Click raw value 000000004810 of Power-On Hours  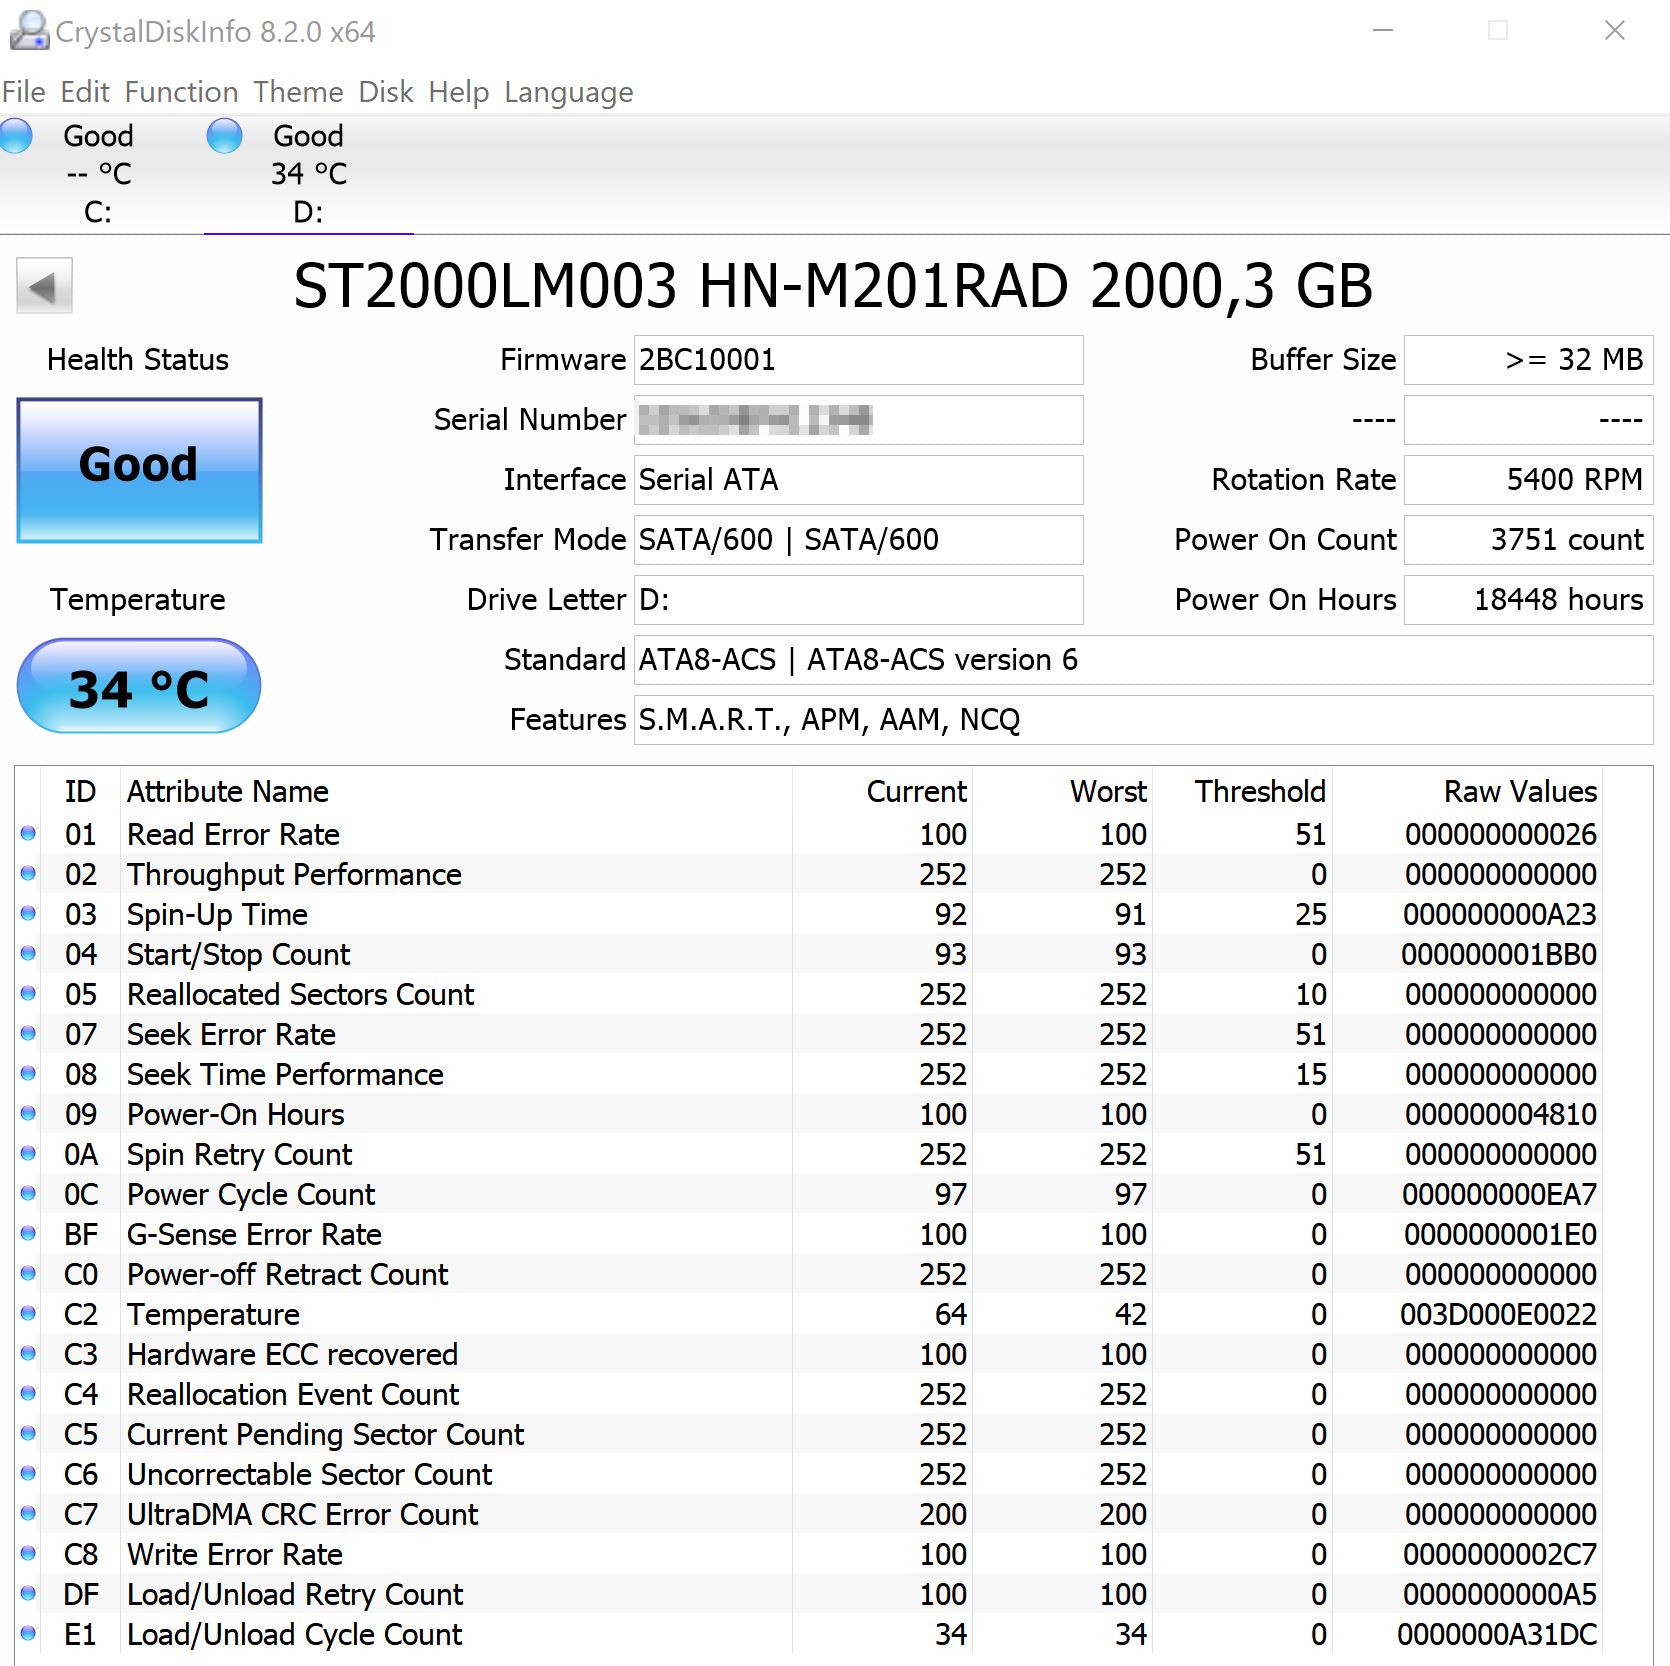click(1500, 1114)
